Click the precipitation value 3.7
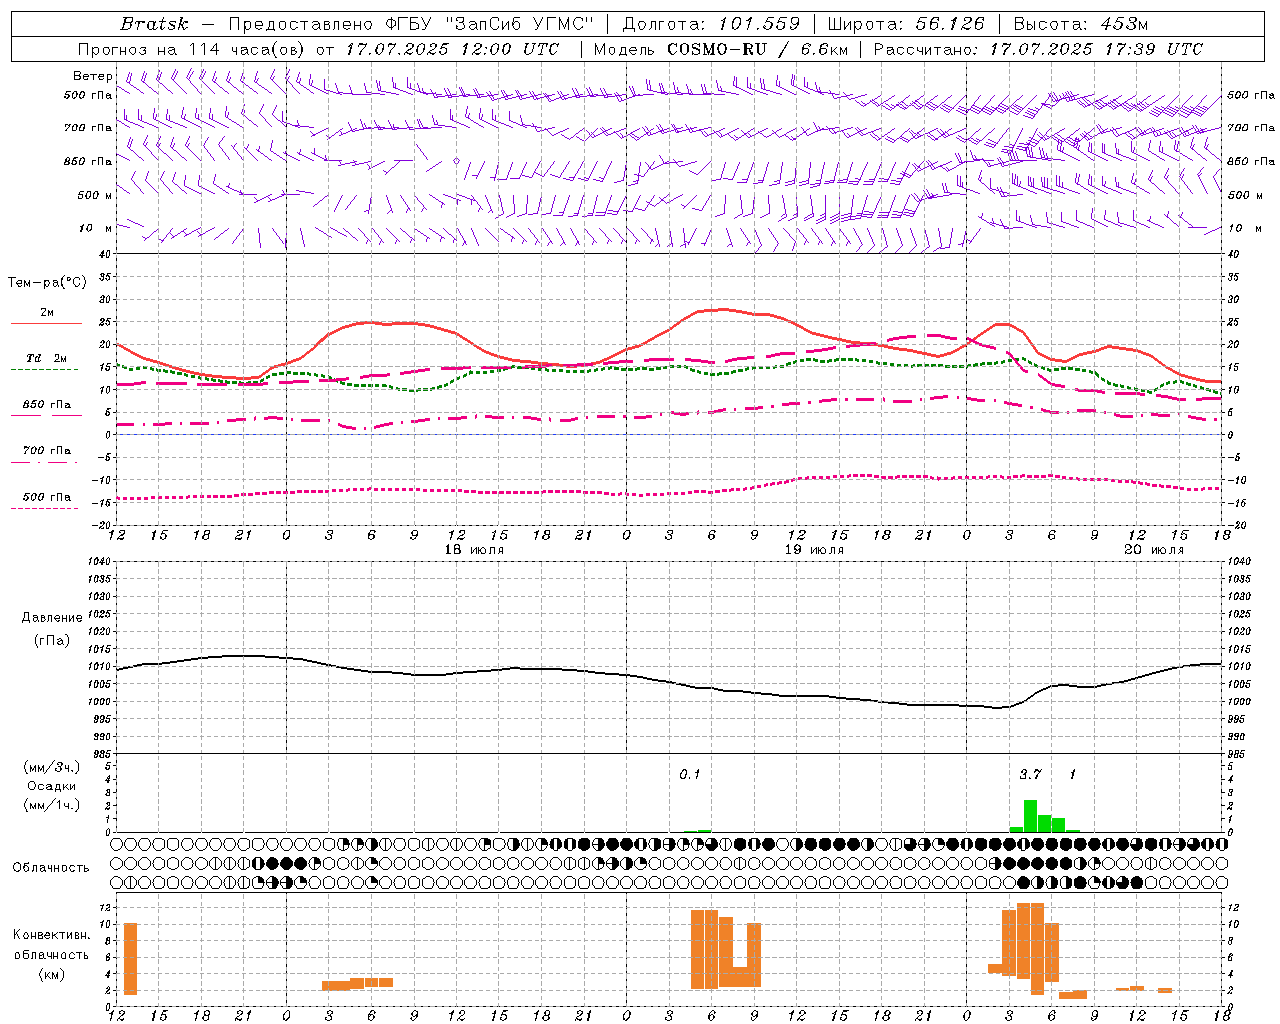 [x=1030, y=775]
